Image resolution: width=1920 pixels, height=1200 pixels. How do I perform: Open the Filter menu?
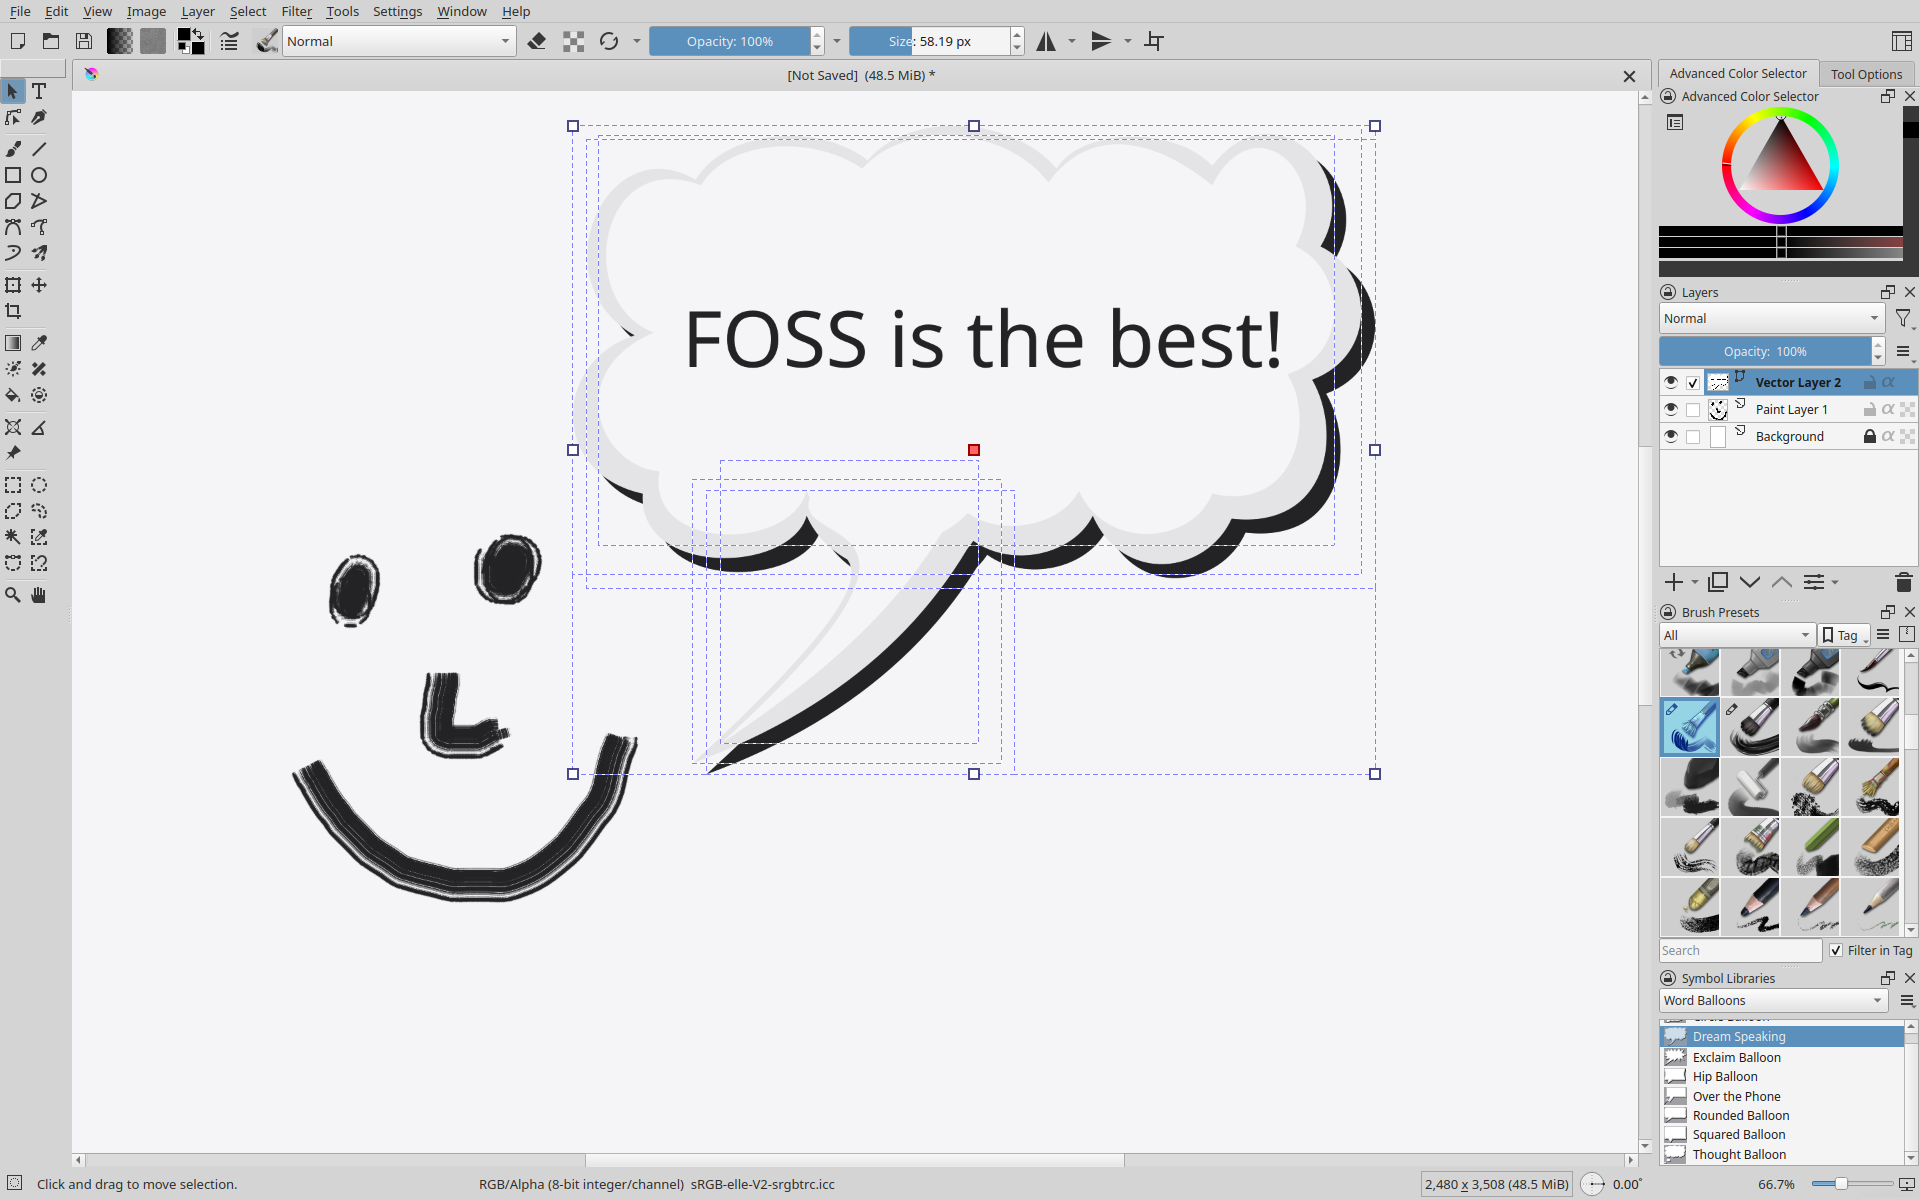pos(296,11)
